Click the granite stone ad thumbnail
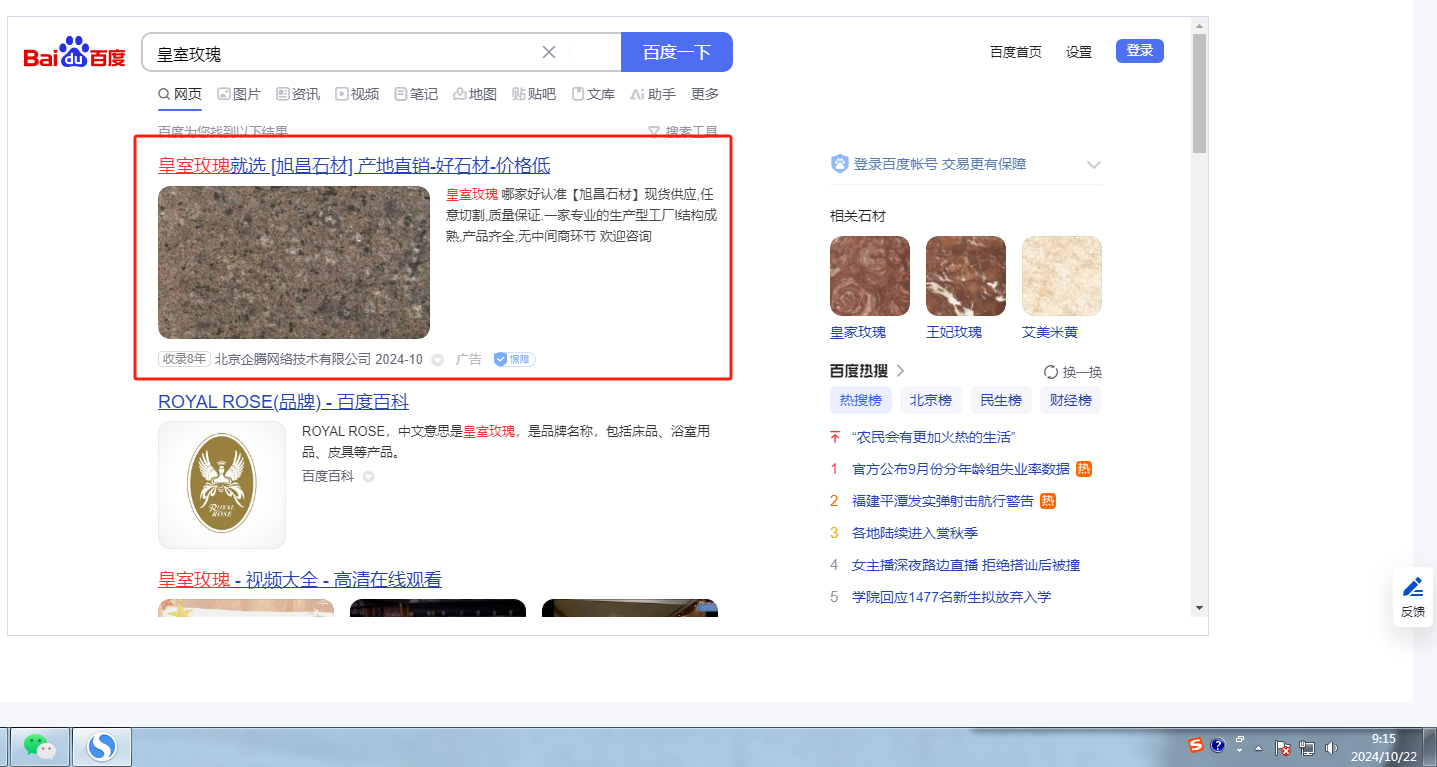This screenshot has height=767, width=1437. 294,263
